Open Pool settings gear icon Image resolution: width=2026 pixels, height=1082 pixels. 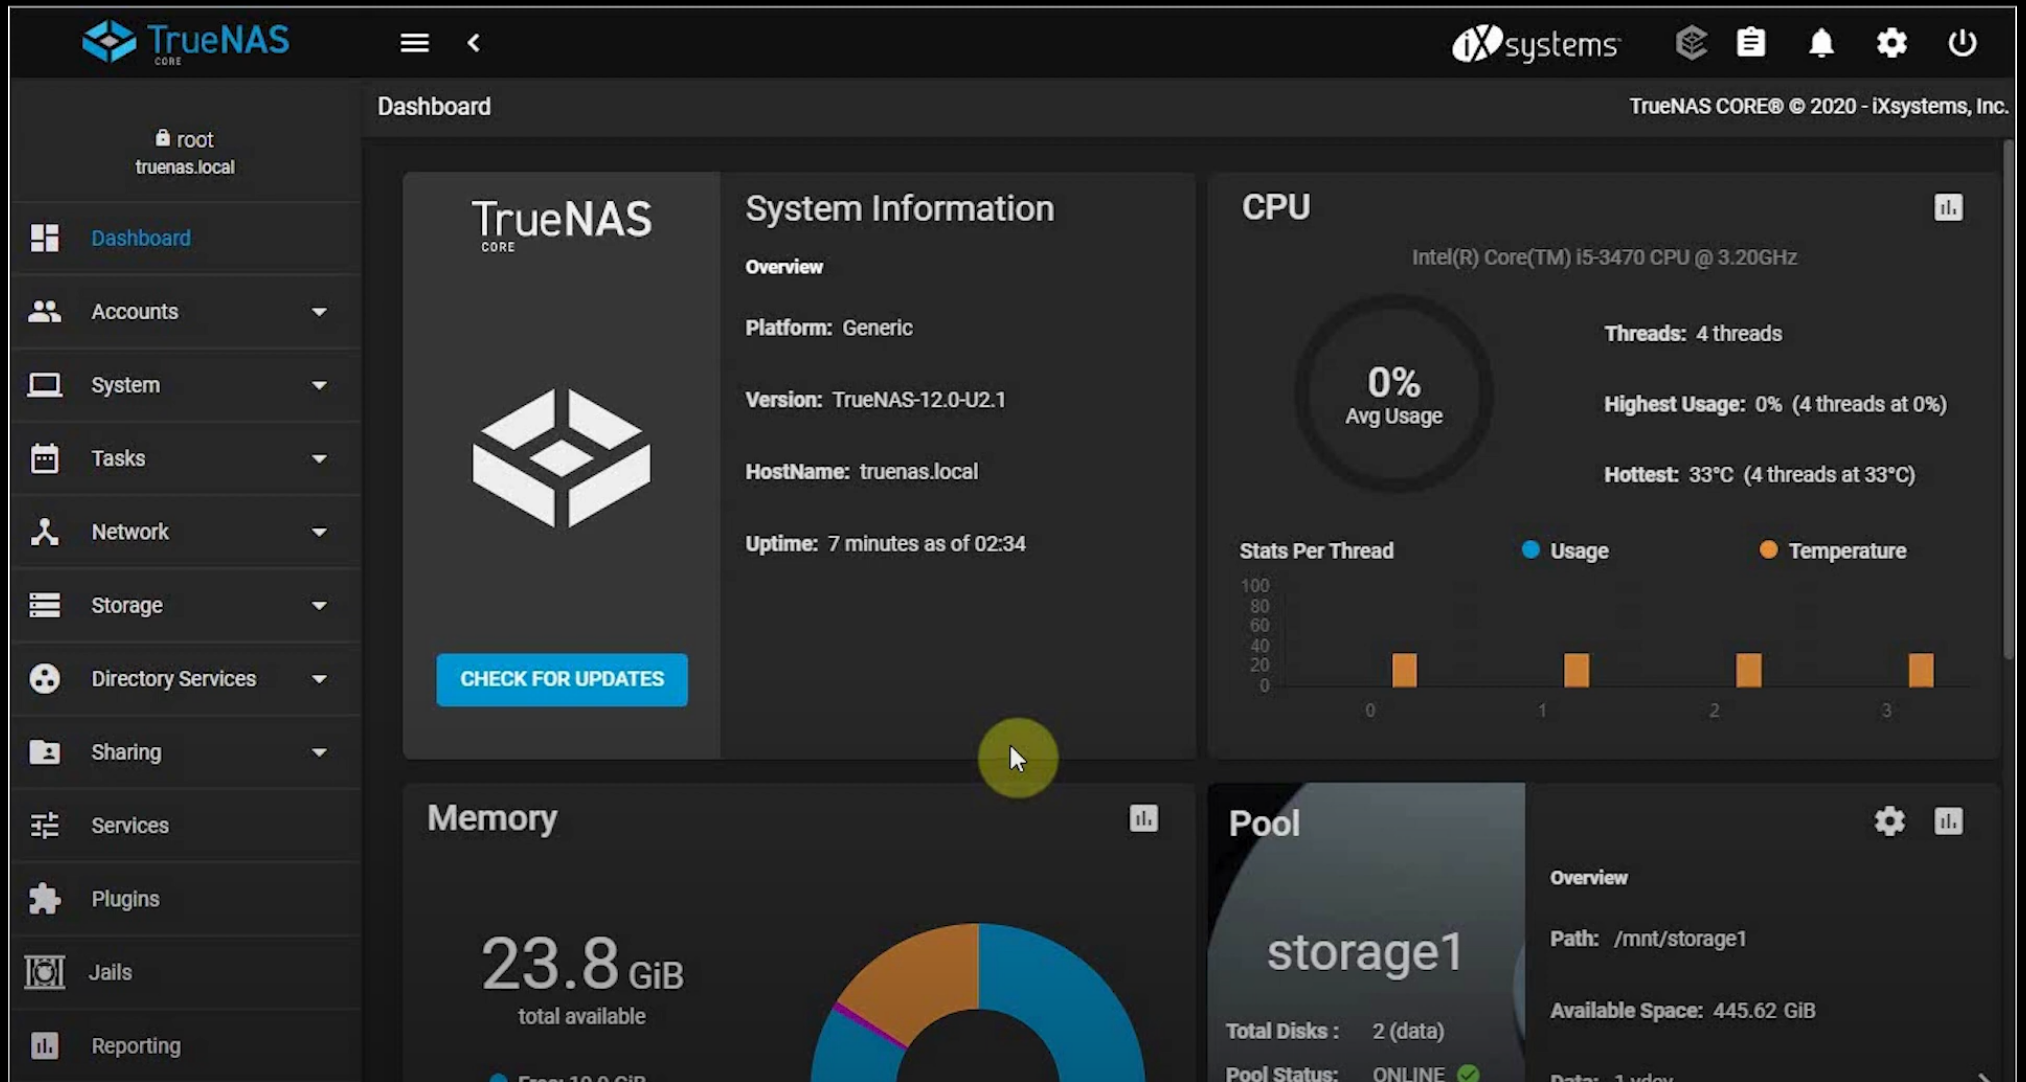[1889, 821]
